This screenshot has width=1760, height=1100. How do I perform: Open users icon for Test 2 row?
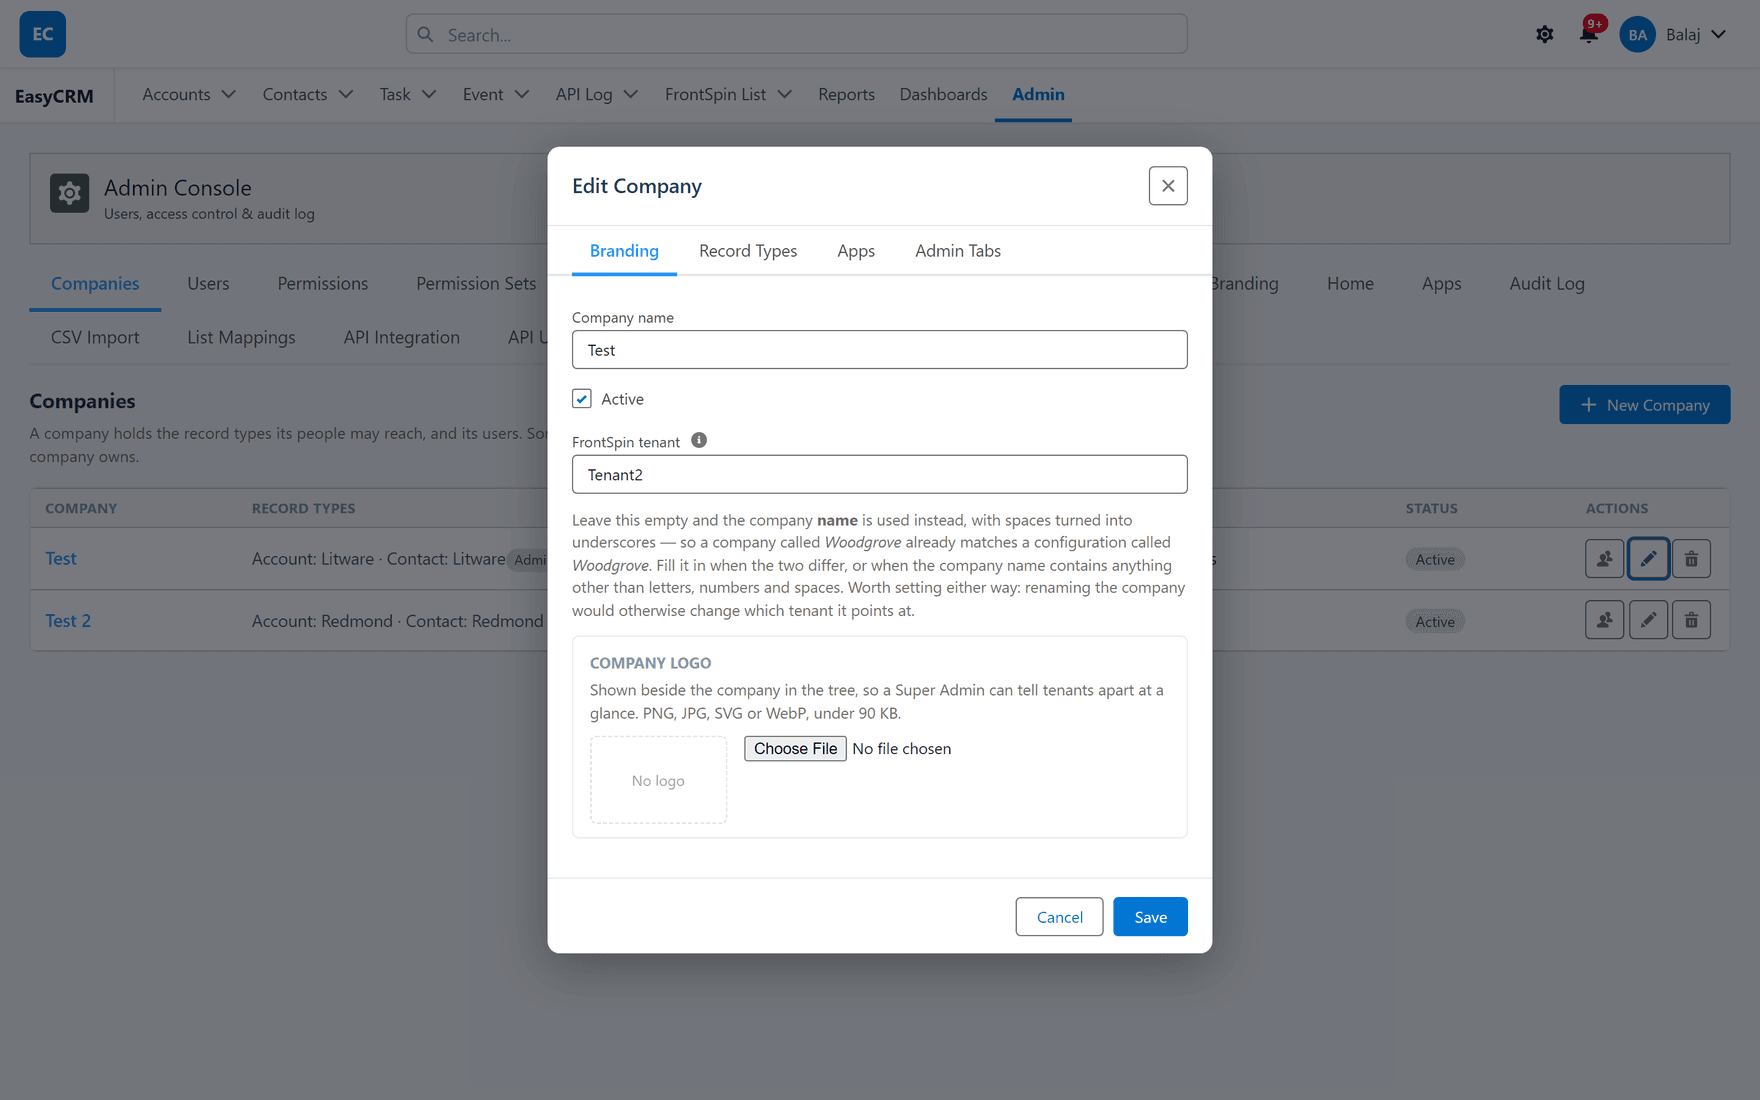pyautogui.click(x=1604, y=620)
